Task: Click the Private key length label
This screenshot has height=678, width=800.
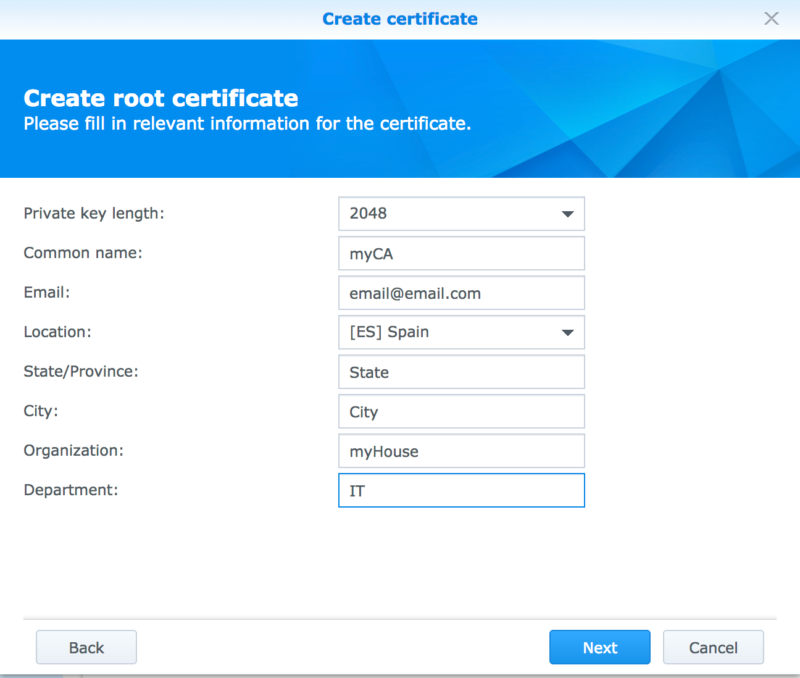Action: point(94,213)
